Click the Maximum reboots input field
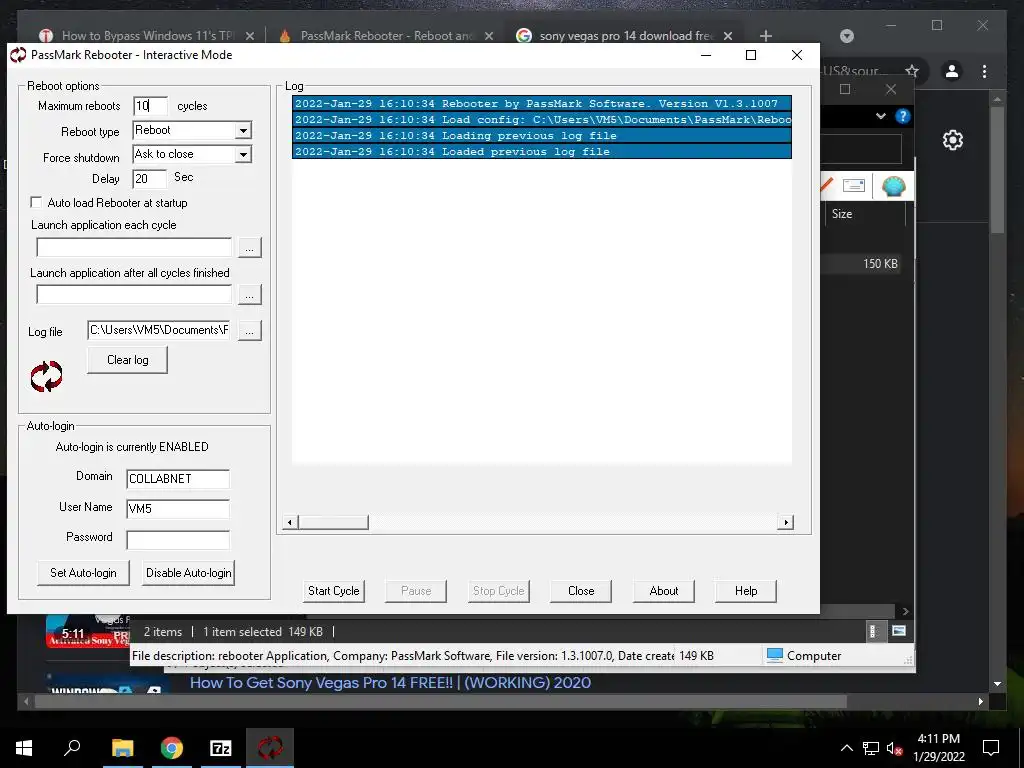The image size is (1024, 768). [150, 106]
